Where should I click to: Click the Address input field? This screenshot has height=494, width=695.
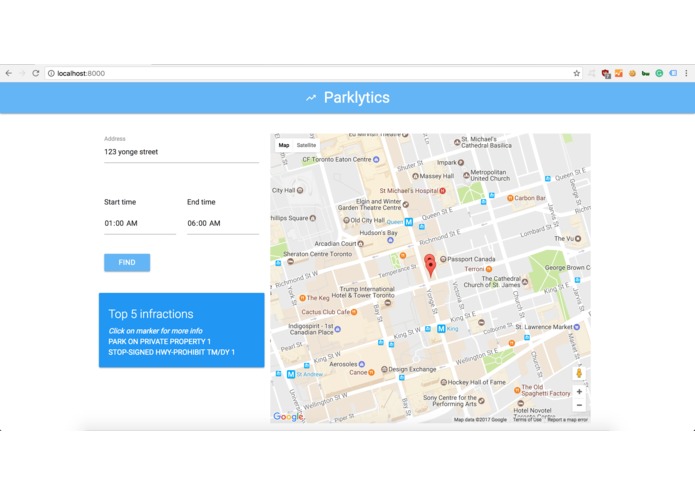181,152
